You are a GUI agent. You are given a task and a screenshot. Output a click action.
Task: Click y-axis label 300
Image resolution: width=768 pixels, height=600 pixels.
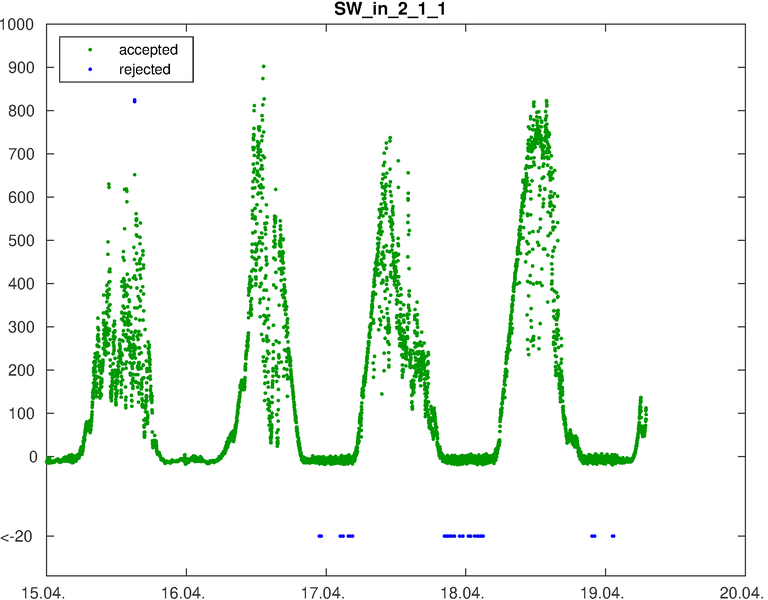click(22, 327)
